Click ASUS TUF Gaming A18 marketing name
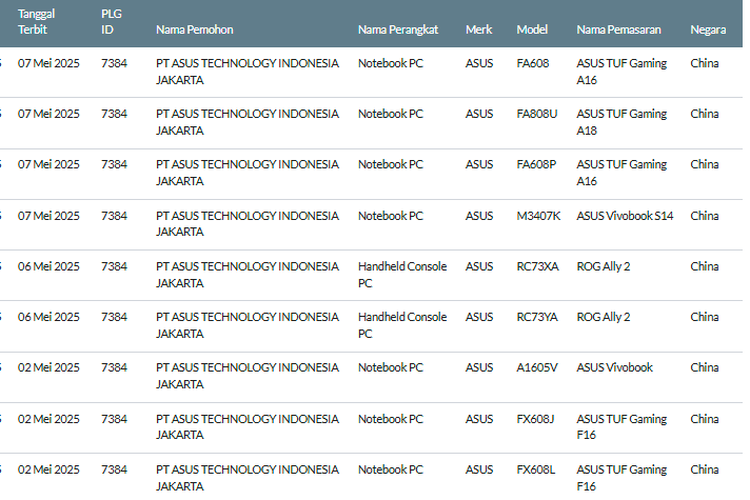750x500 pixels. [x=621, y=122]
